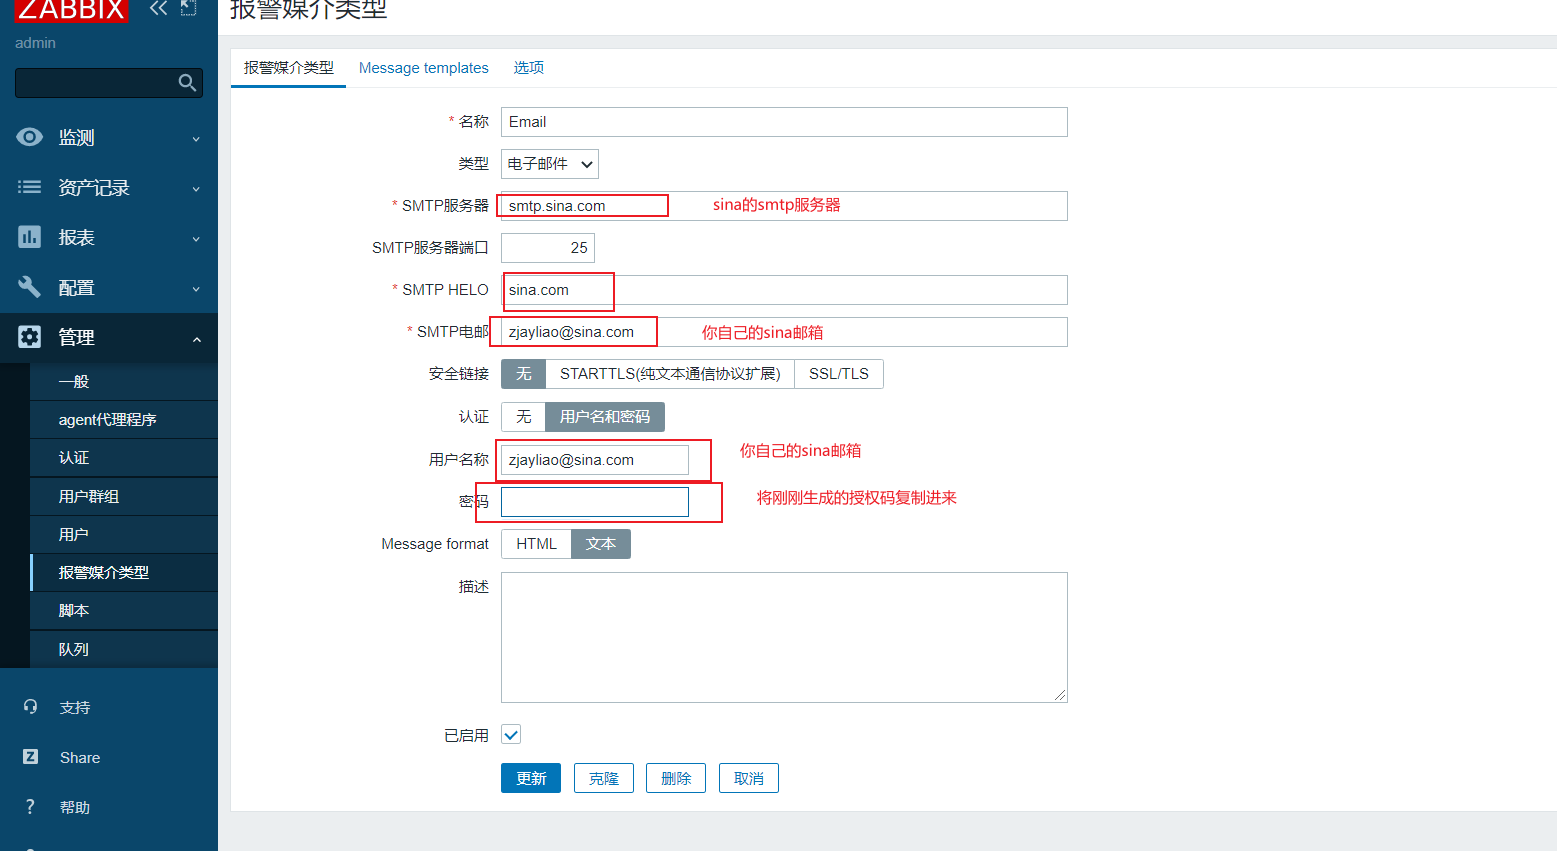
Task: Select STARTTLS security option
Action: pyautogui.click(x=670, y=374)
